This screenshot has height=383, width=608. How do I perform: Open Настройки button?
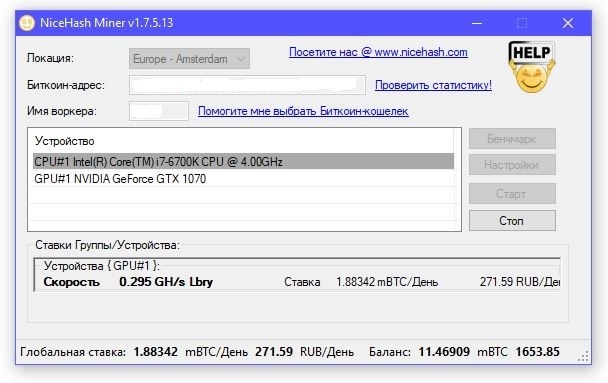coord(512,165)
